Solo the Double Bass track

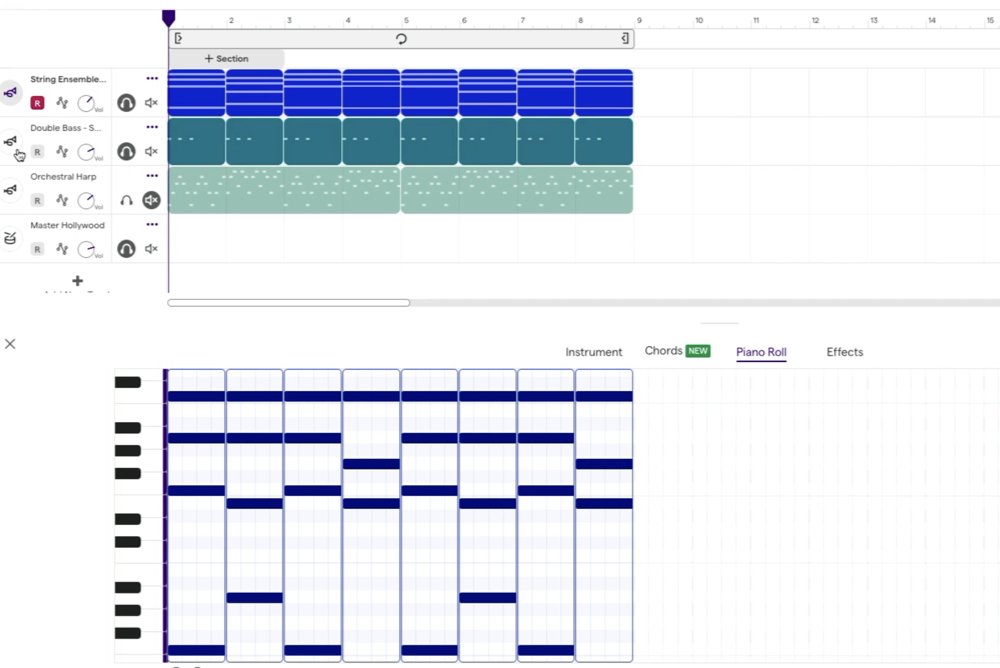tap(126, 152)
